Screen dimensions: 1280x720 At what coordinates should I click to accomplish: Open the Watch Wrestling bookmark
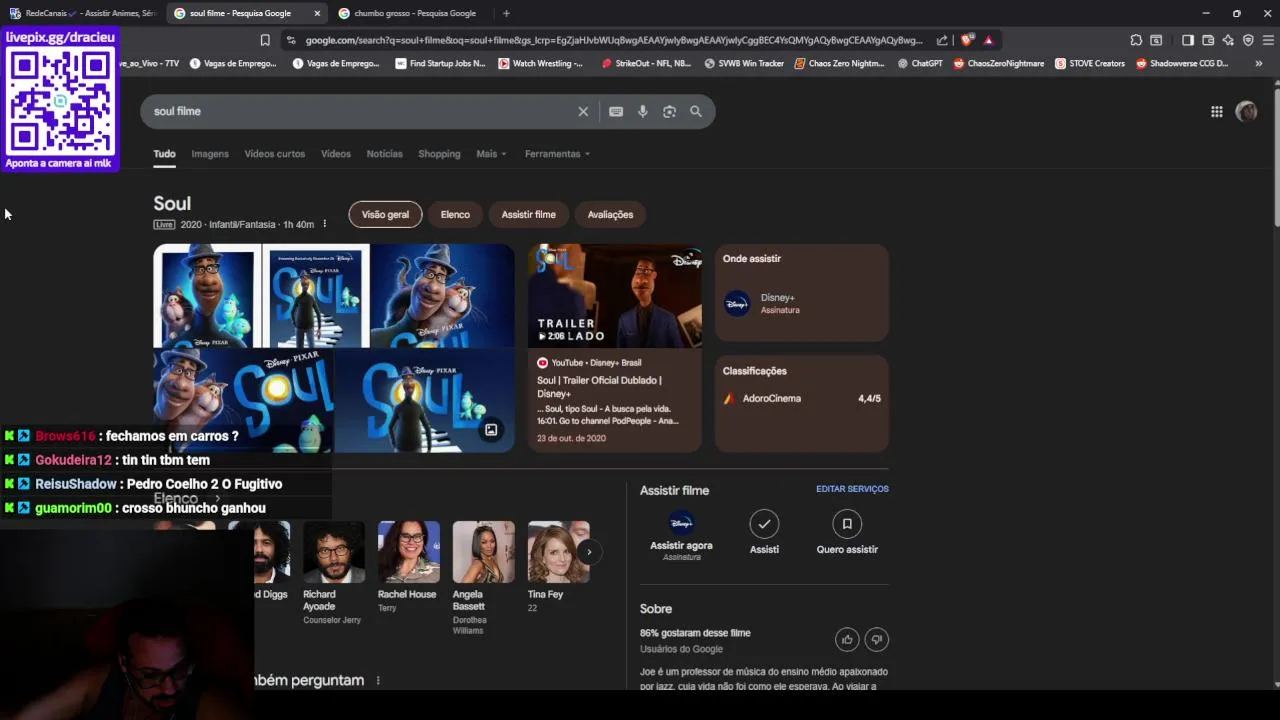tap(539, 63)
